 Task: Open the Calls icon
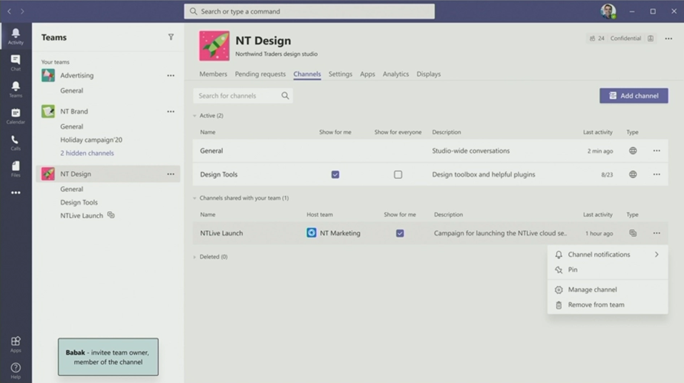coord(15,142)
